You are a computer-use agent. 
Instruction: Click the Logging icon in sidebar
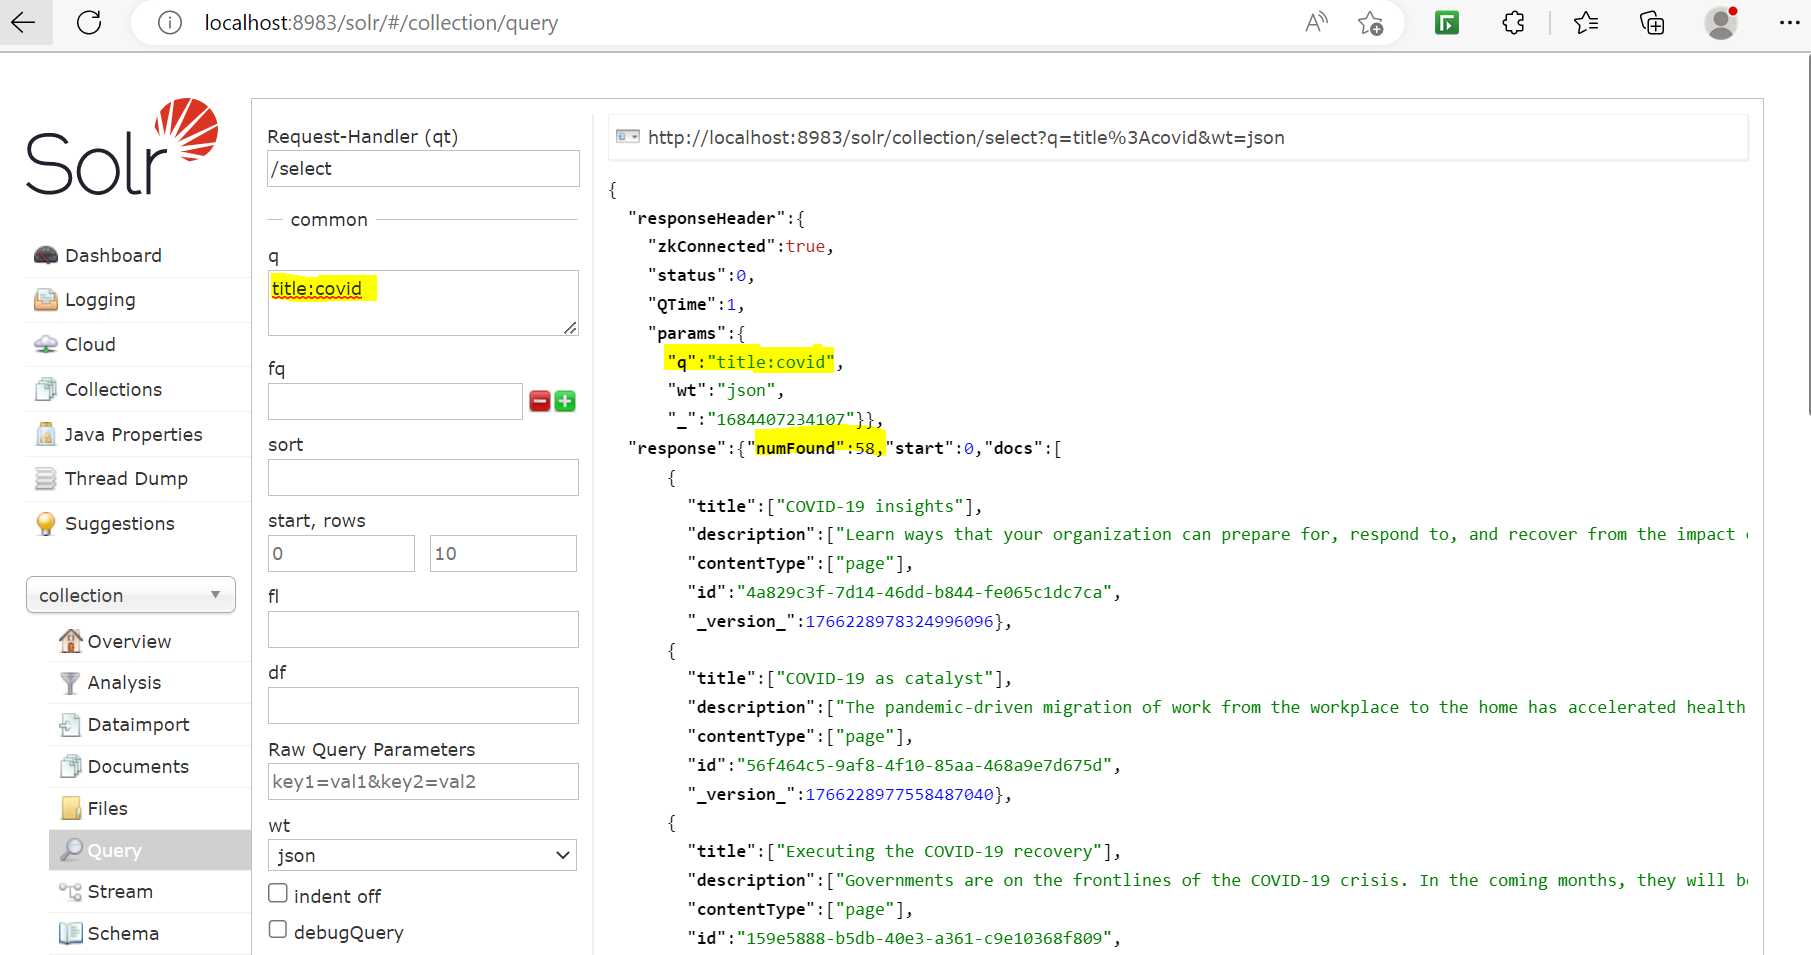click(46, 299)
